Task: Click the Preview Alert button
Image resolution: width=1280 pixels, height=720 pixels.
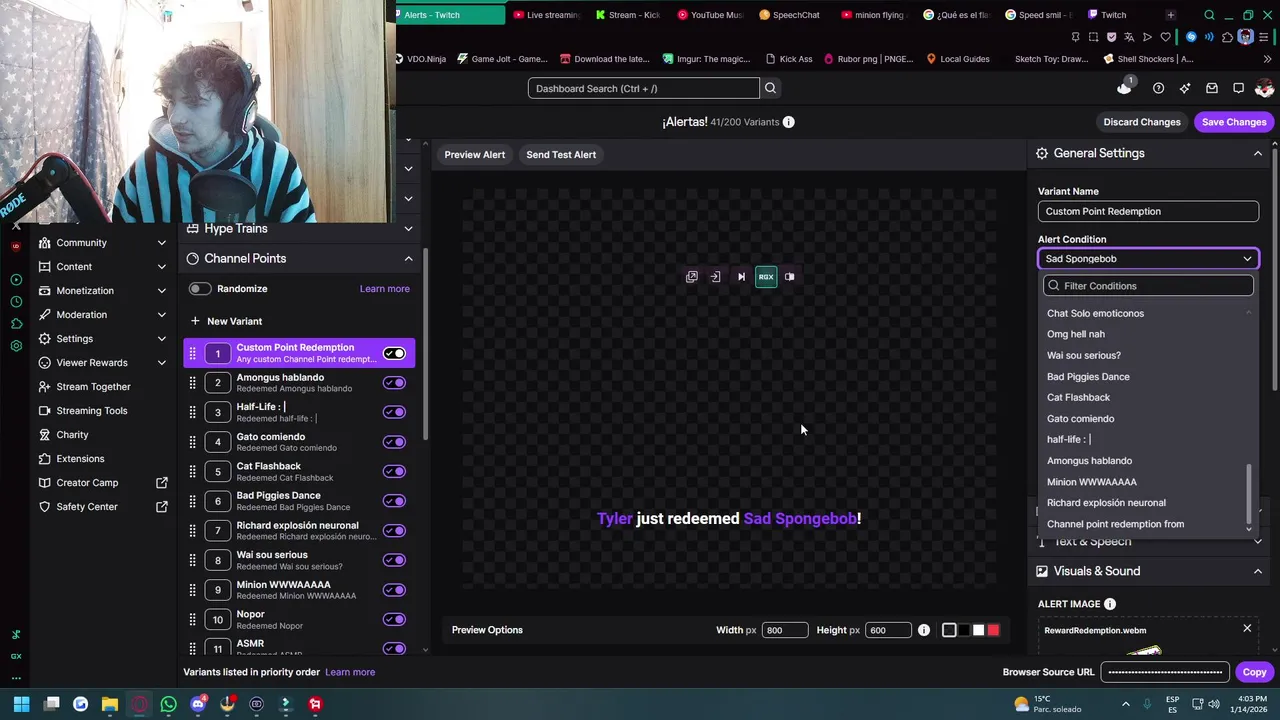Action: (475, 155)
